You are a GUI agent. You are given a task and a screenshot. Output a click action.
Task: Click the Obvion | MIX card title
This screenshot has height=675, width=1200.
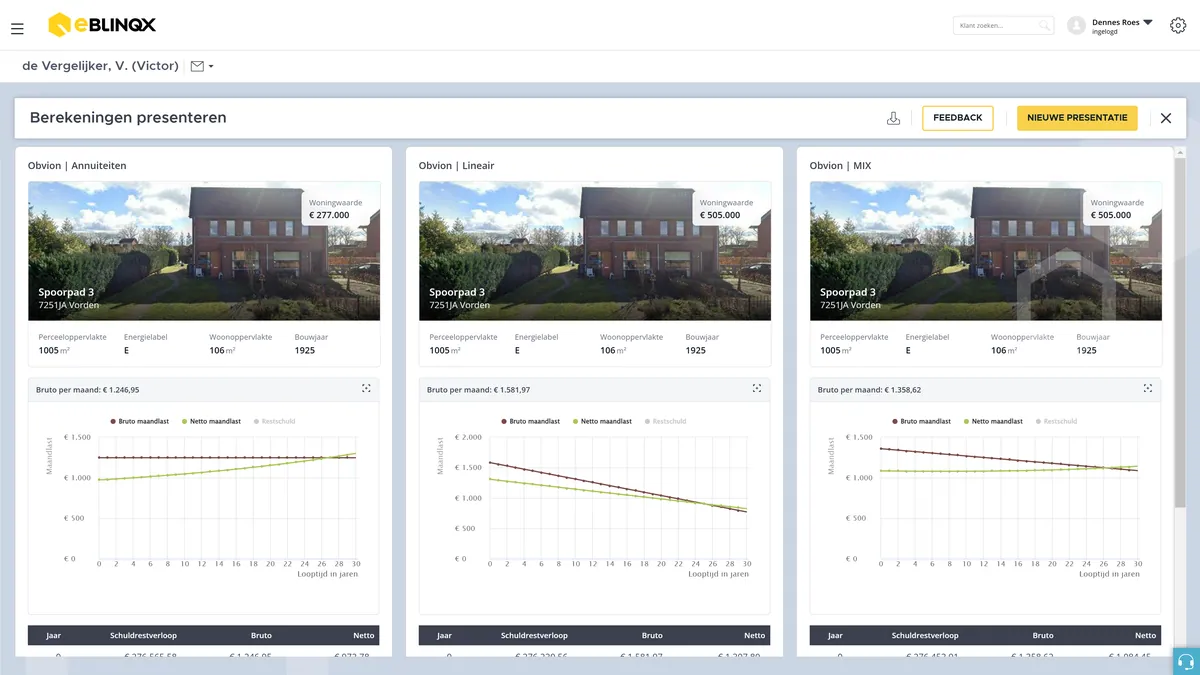tap(840, 166)
